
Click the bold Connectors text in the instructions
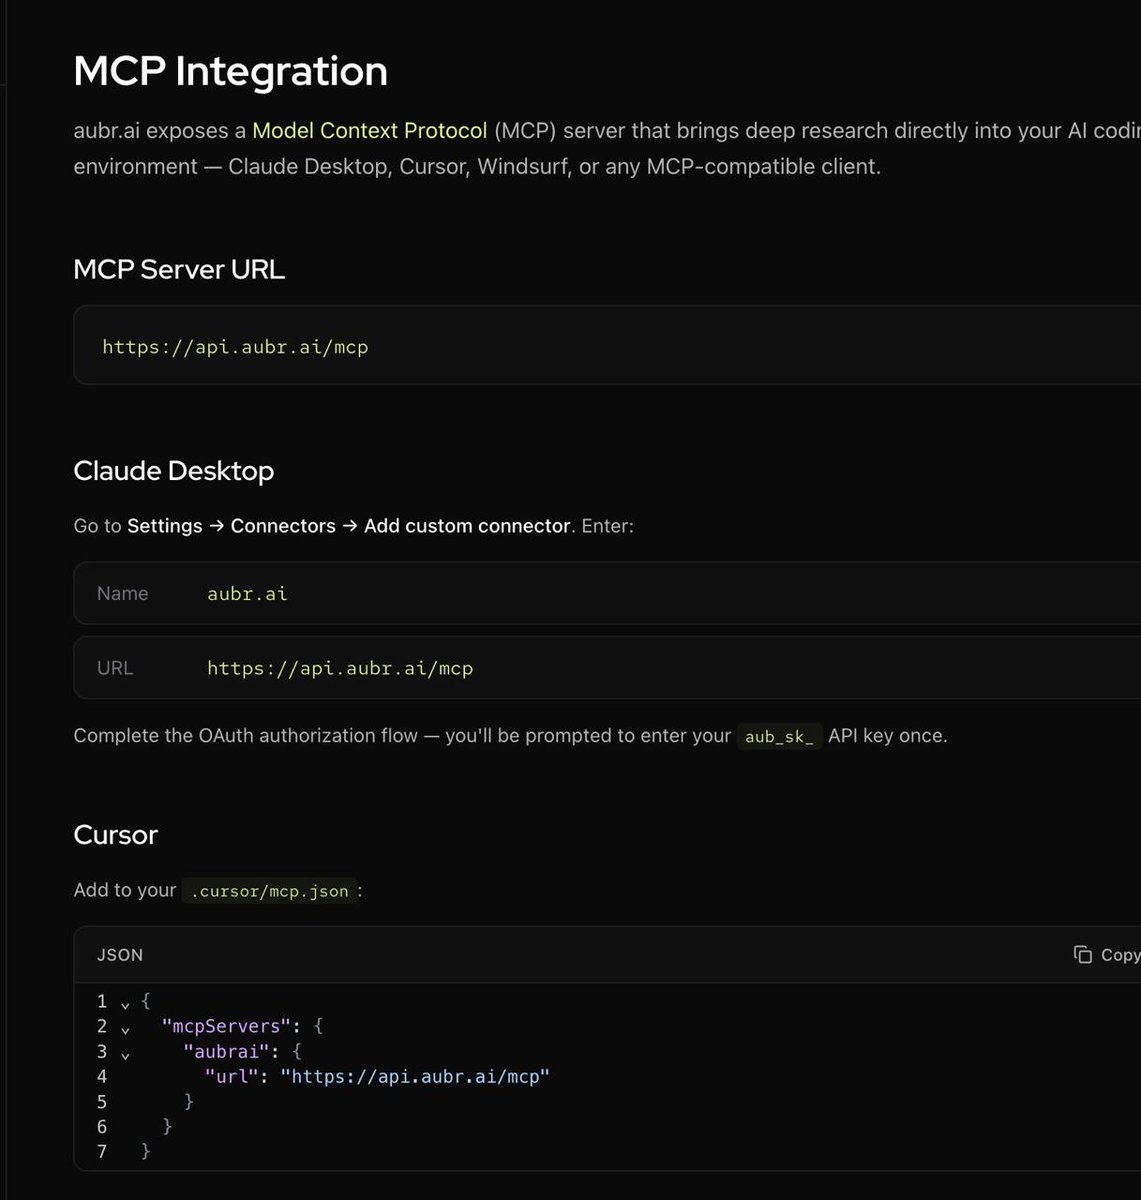tap(283, 526)
